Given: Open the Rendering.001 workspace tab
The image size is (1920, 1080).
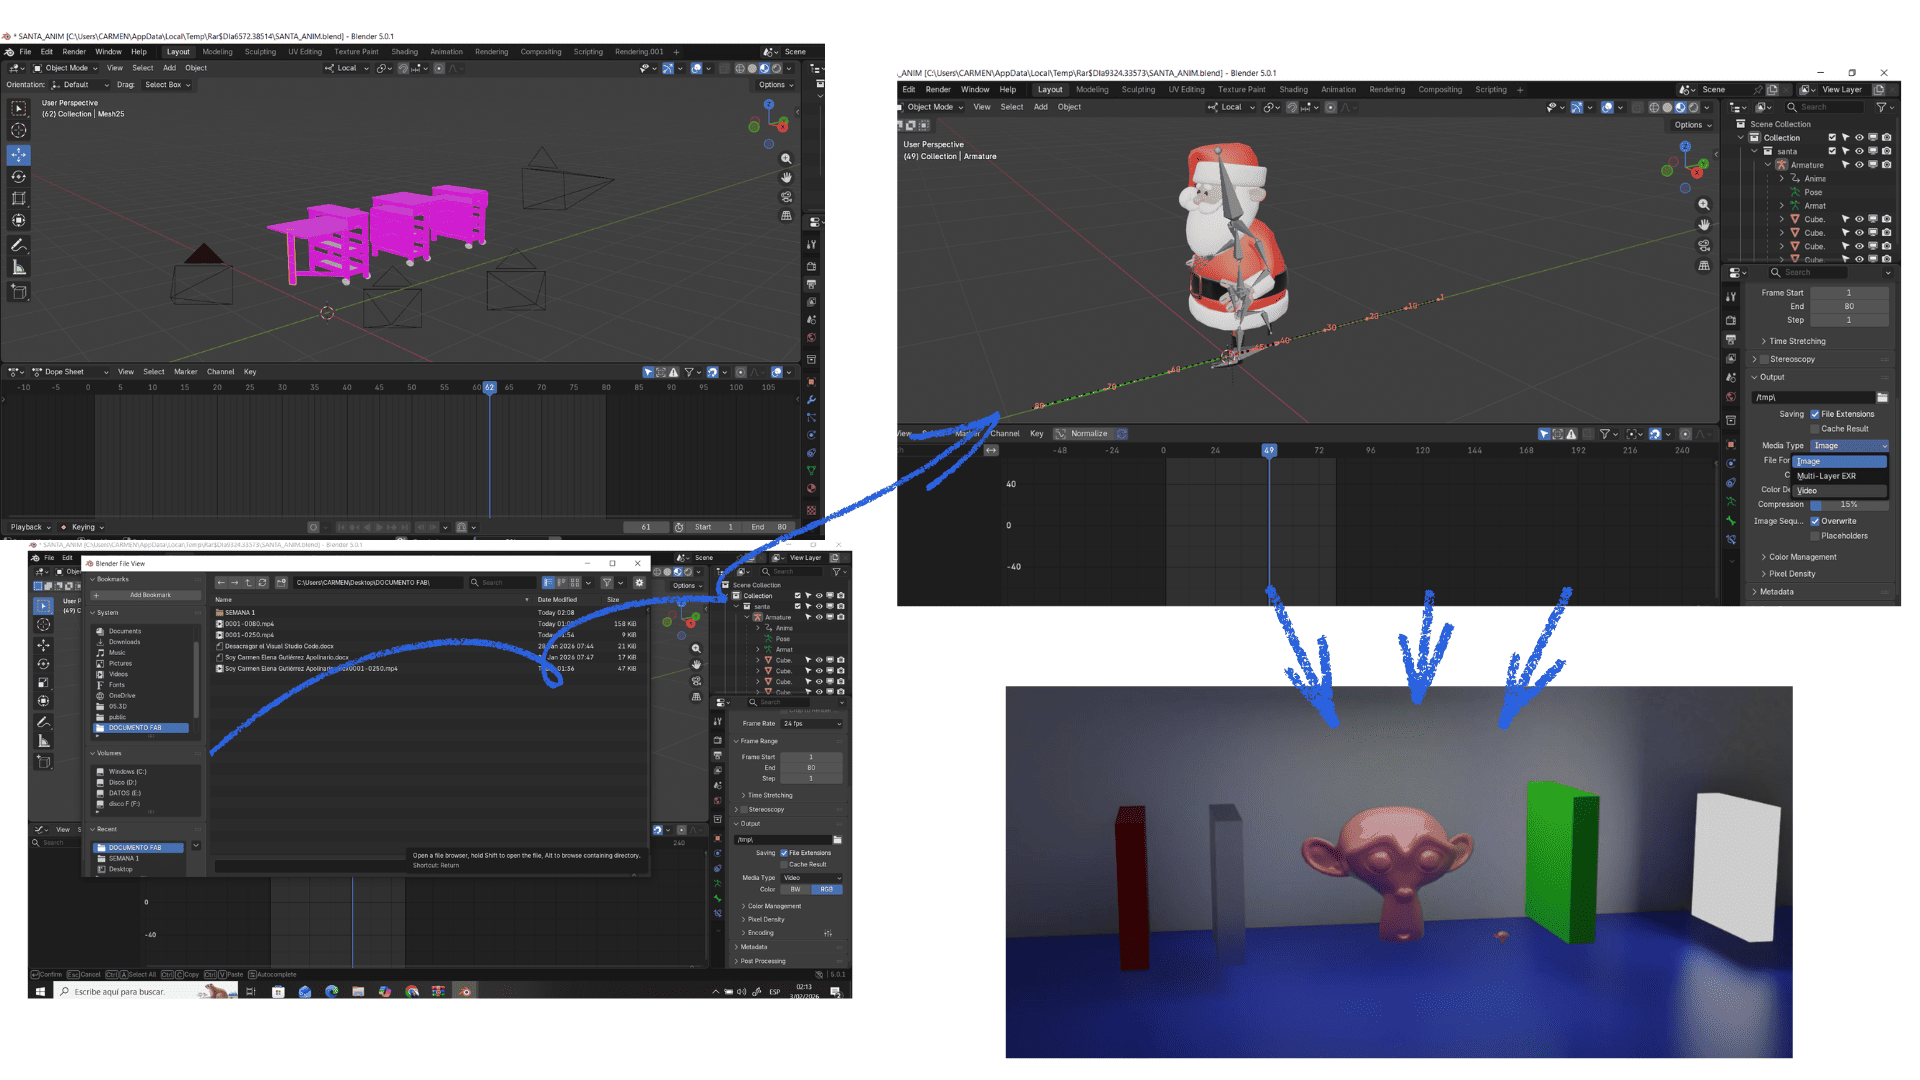Looking at the screenshot, I should [x=638, y=52].
